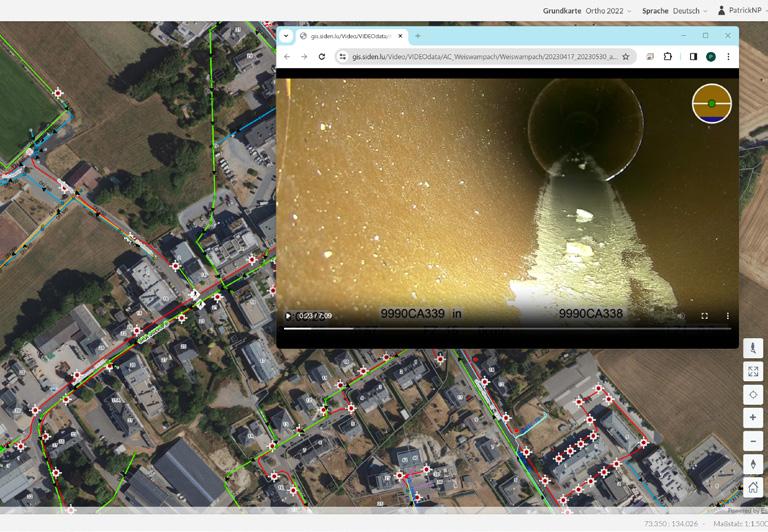Close the video browser window

click(x=728, y=36)
